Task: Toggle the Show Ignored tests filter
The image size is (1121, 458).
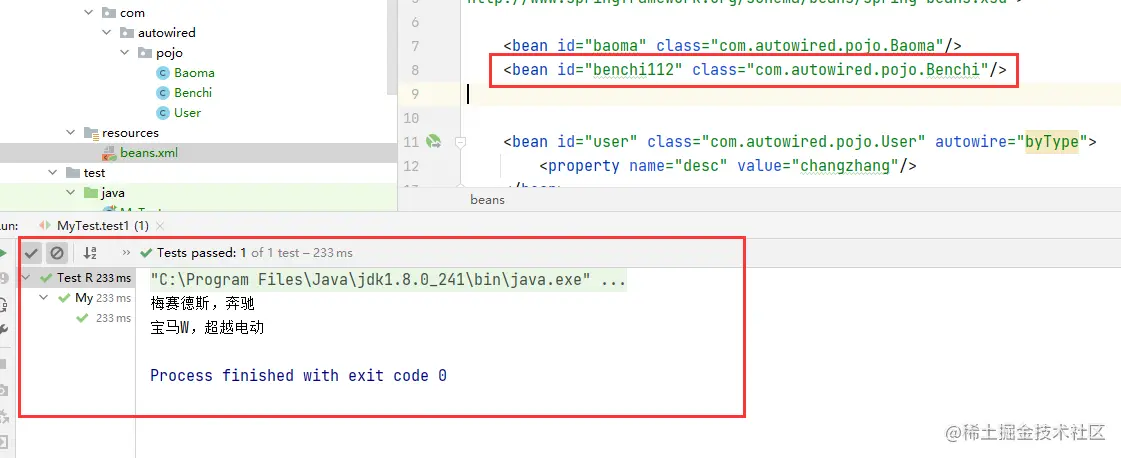Action: coord(56,252)
